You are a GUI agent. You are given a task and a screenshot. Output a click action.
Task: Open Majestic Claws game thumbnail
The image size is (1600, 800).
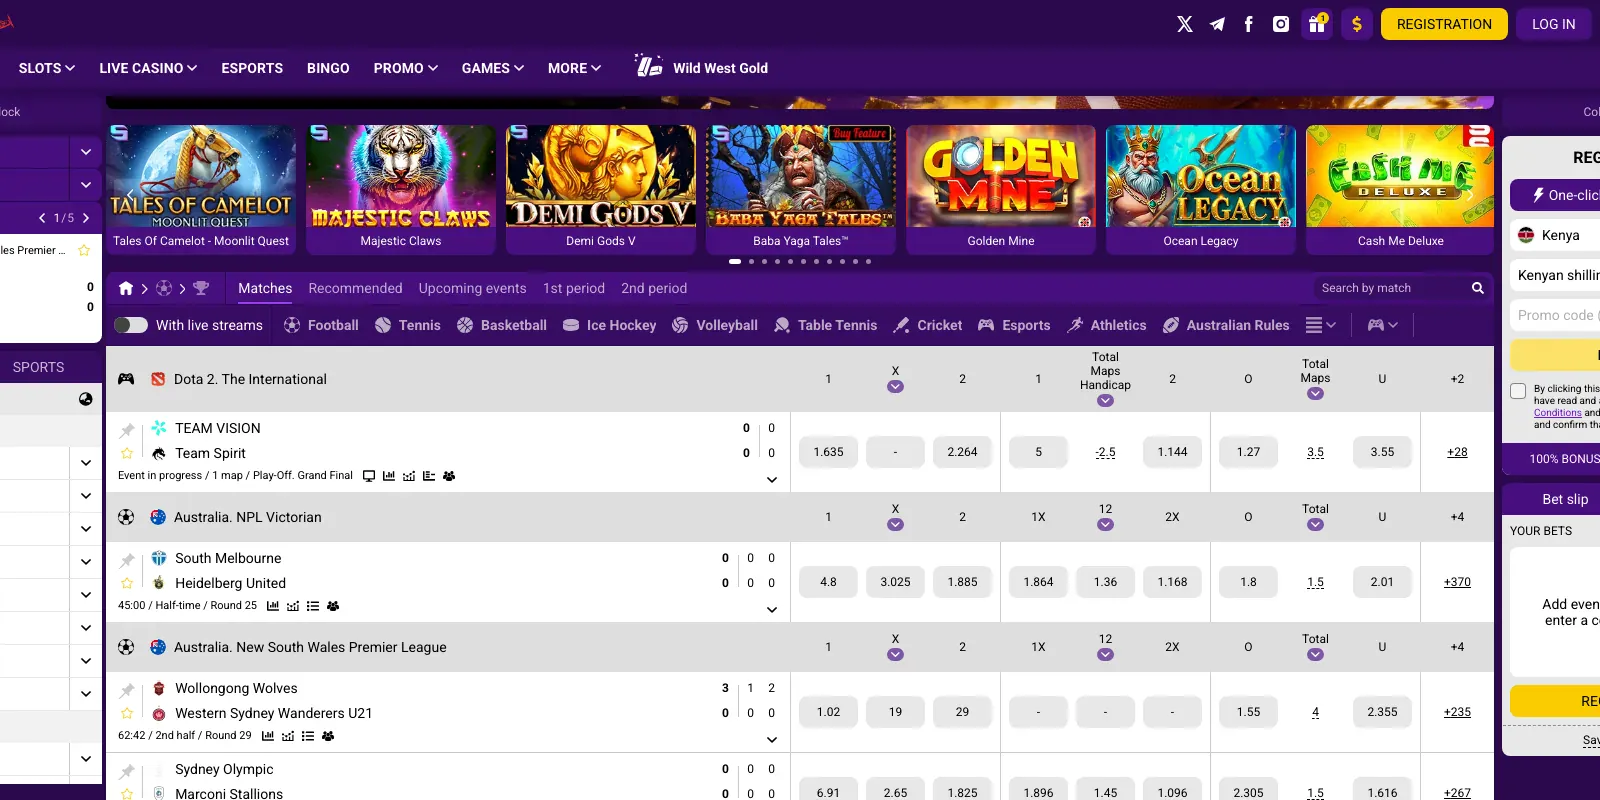401,188
